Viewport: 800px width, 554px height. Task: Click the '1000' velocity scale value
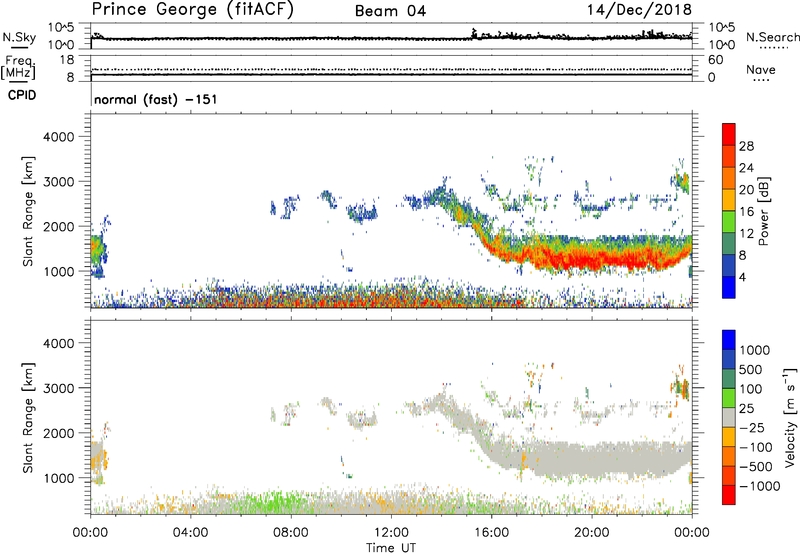pyautogui.click(x=755, y=350)
